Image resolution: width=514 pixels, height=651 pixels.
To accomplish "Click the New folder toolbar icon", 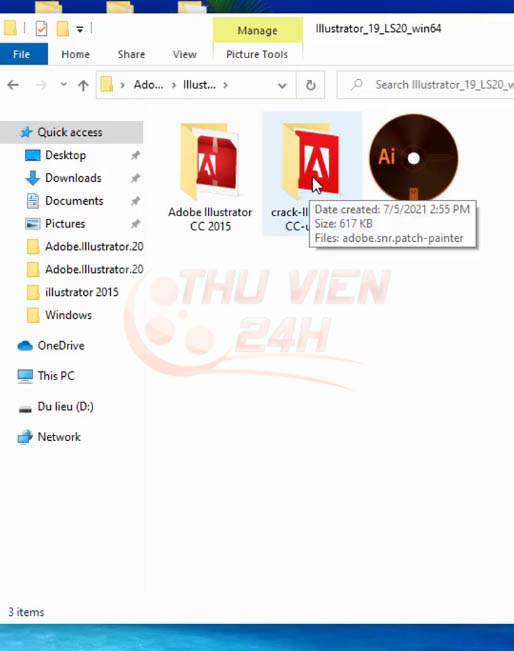I will tap(63, 29).
